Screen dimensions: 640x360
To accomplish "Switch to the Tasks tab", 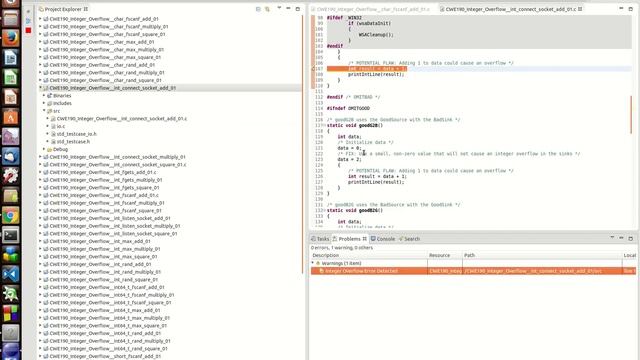I will (x=320, y=239).
